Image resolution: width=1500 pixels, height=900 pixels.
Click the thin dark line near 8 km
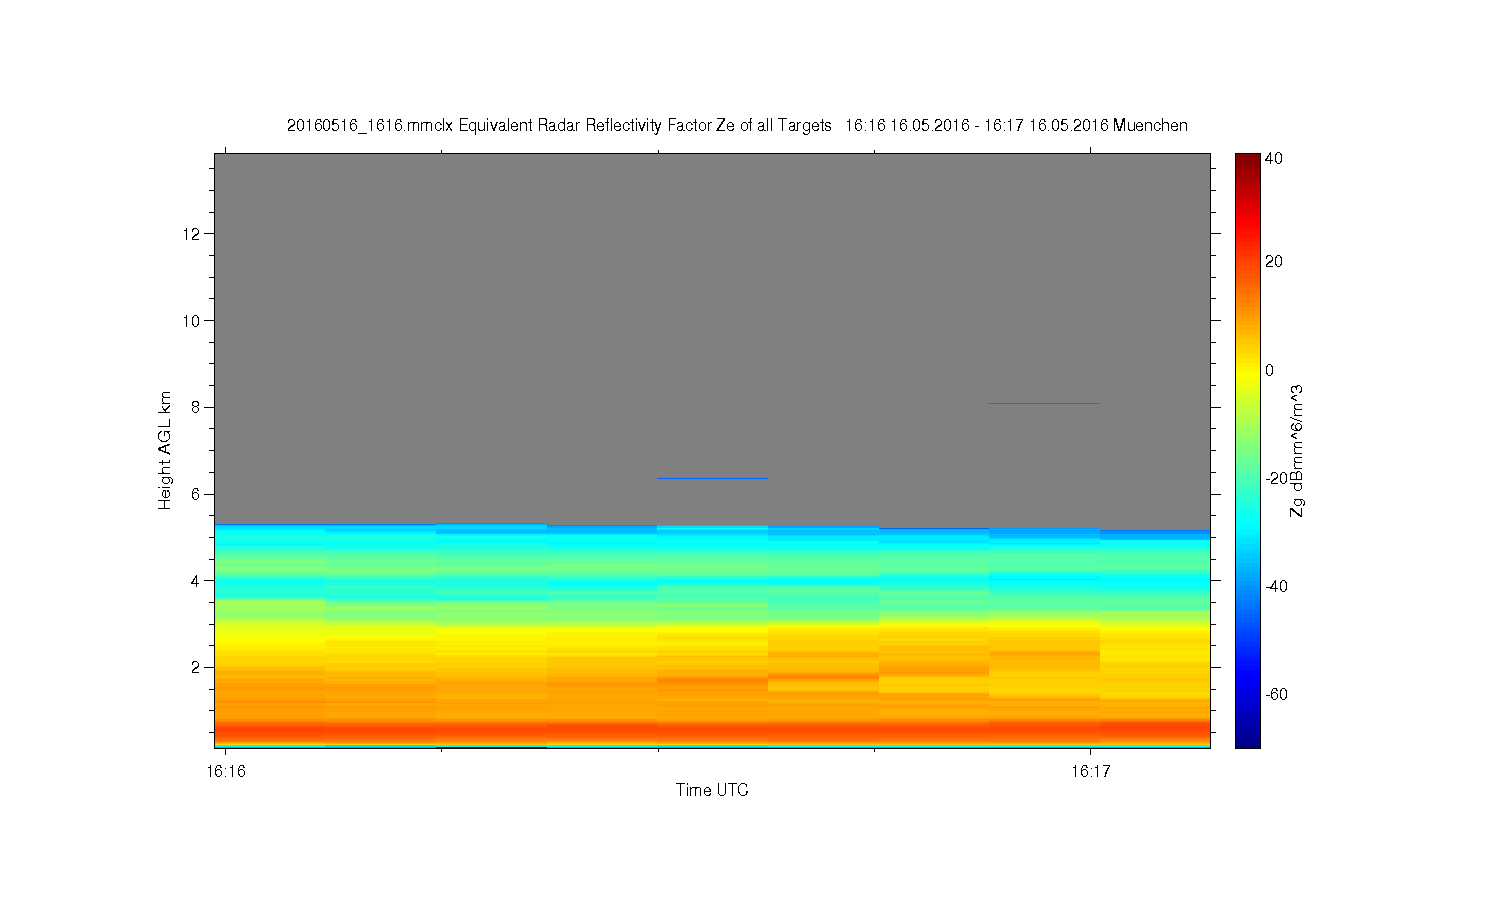click(1044, 403)
